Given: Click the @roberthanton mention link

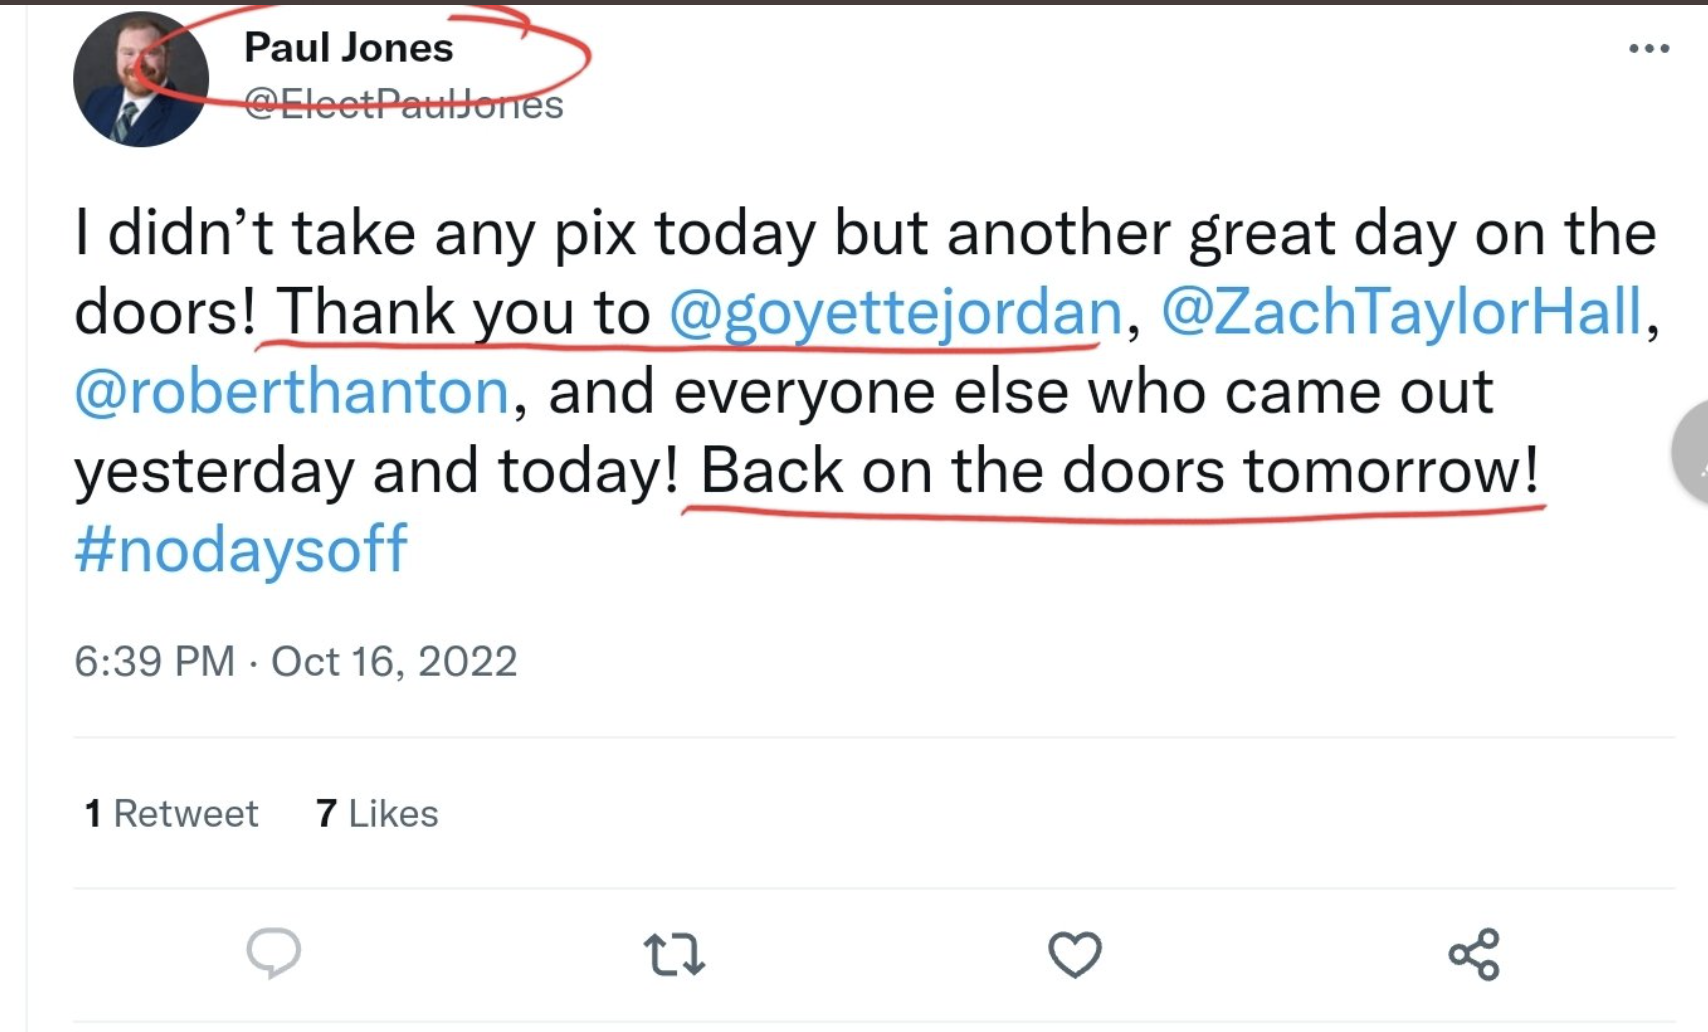Looking at the screenshot, I should [292, 391].
